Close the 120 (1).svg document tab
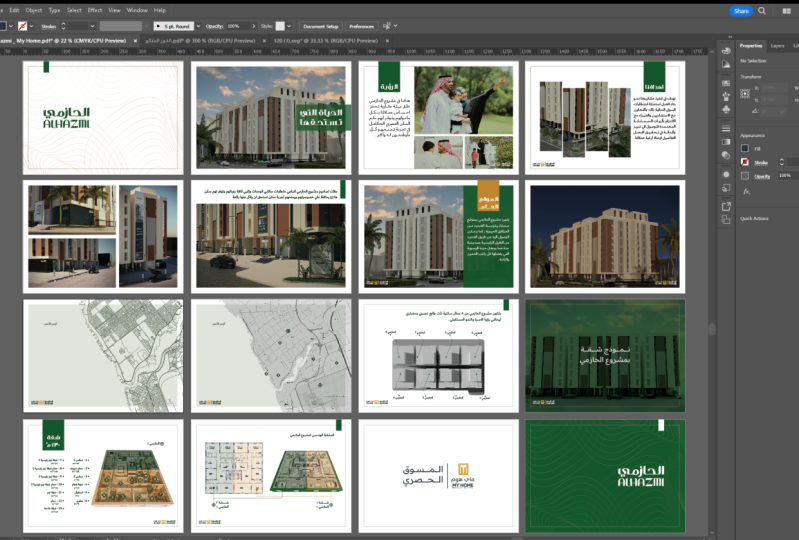Image resolution: width=799 pixels, height=540 pixels. (387, 41)
